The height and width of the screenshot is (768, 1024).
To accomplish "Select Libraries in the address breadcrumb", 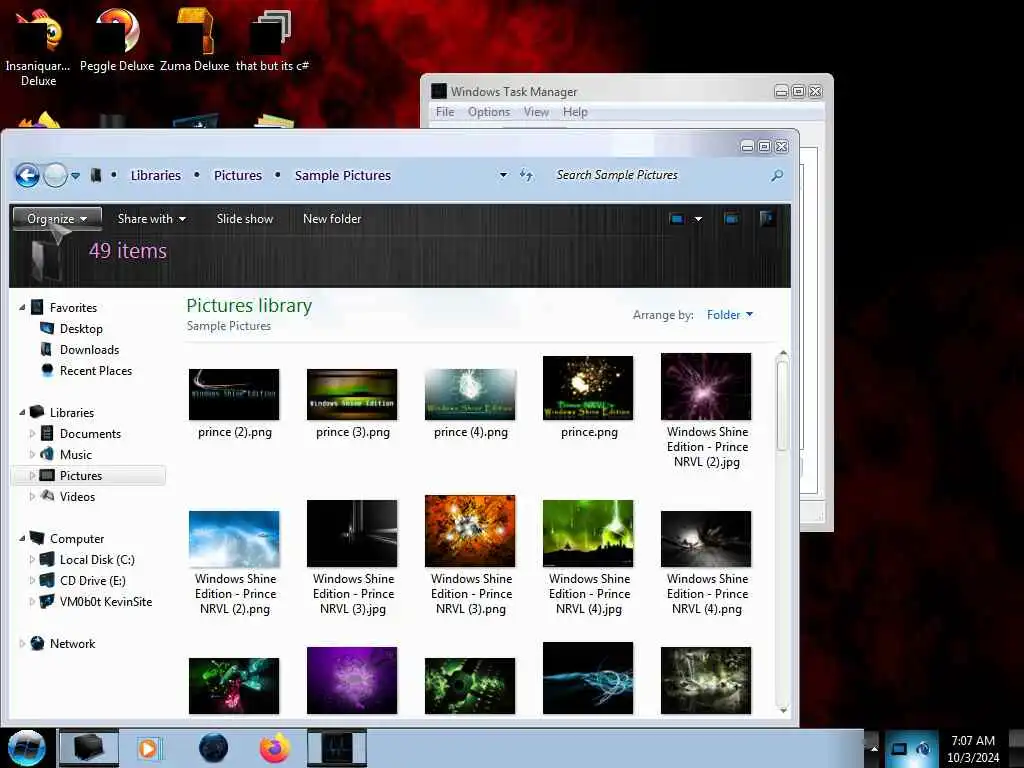I will coord(155,175).
